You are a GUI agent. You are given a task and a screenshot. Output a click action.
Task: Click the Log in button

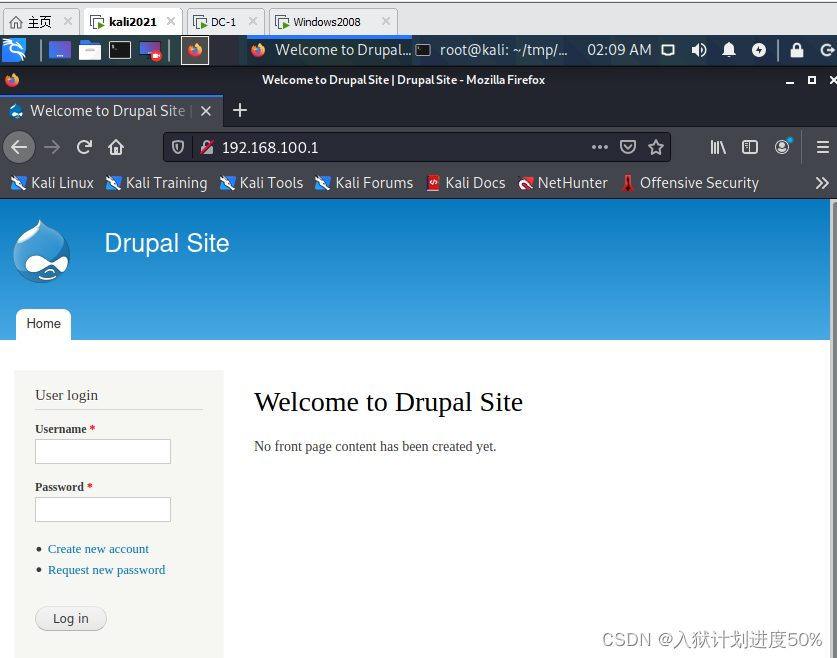tap(70, 619)
